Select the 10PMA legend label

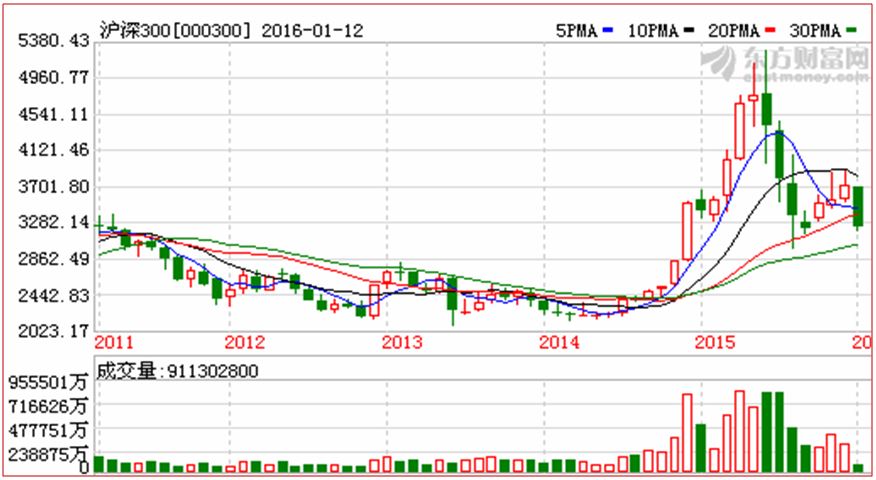point(653,30)
